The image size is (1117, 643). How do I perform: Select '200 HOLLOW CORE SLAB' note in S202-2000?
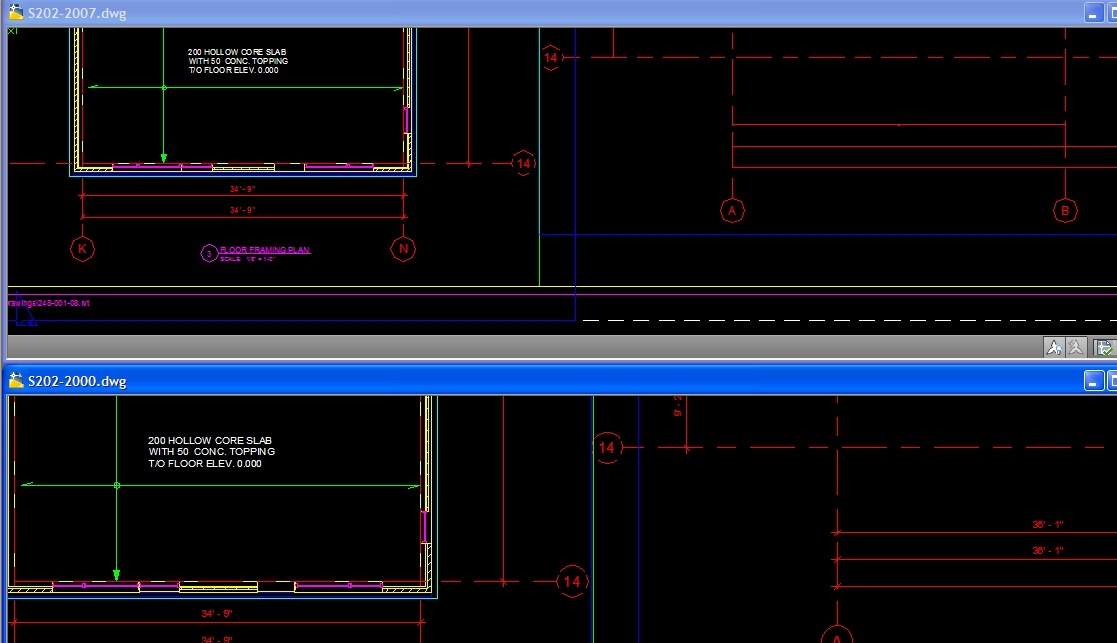point(209,441)
